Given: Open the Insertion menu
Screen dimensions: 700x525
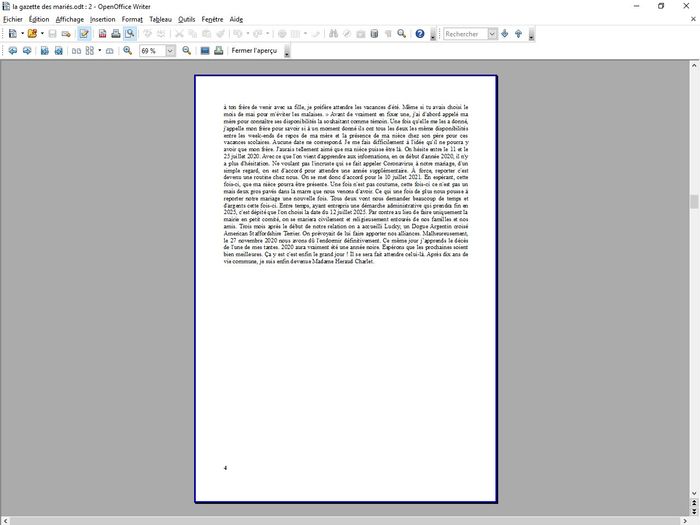Looking at the screenshot, I should 103,19.
